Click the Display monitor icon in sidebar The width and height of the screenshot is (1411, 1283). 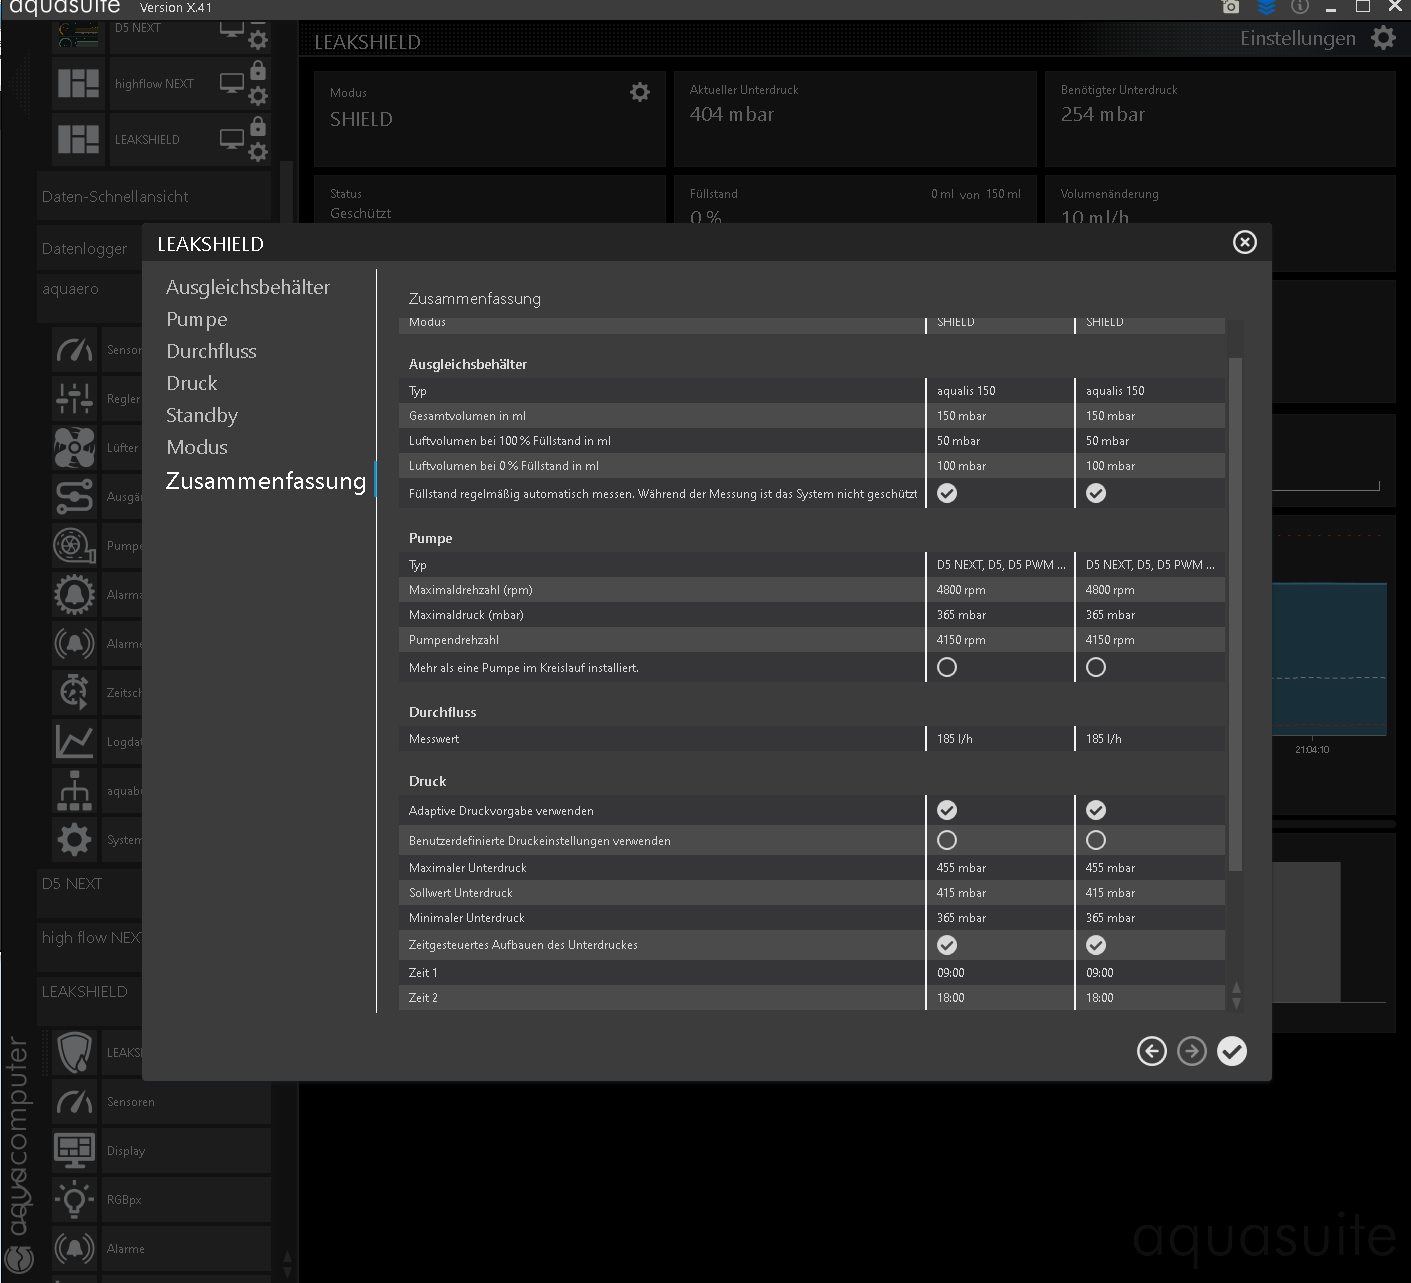click(75, 1151)
